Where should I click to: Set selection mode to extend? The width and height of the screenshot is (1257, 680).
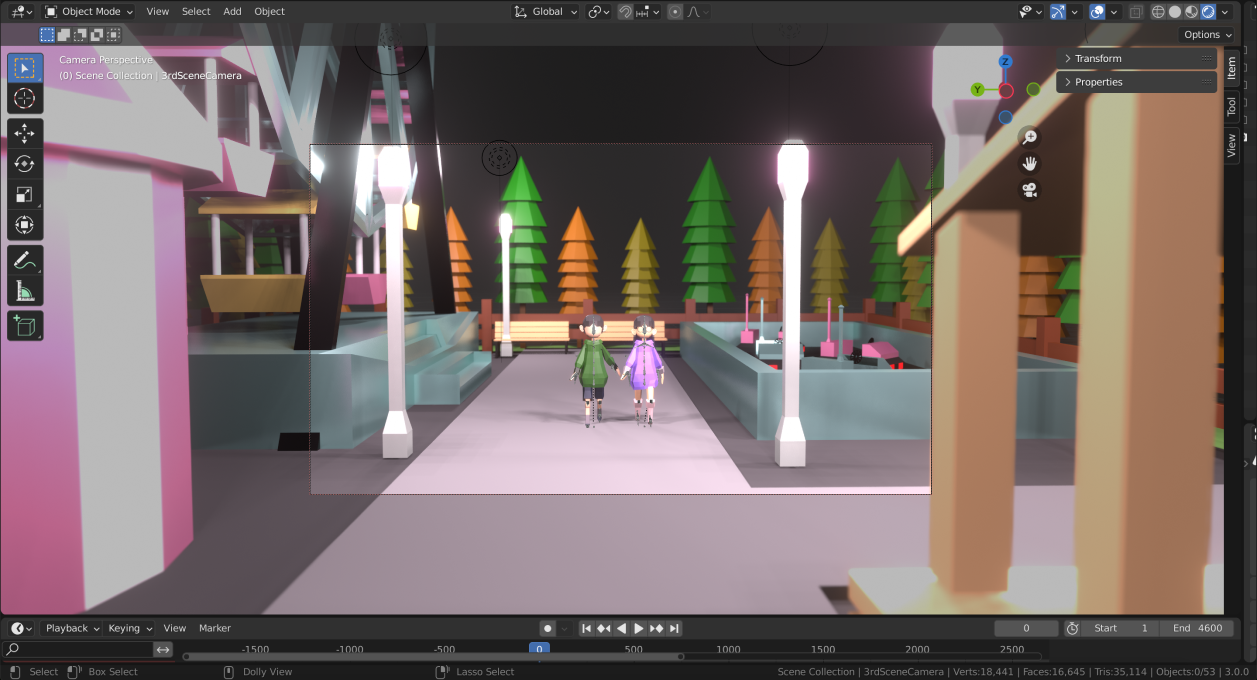[64, 35]
